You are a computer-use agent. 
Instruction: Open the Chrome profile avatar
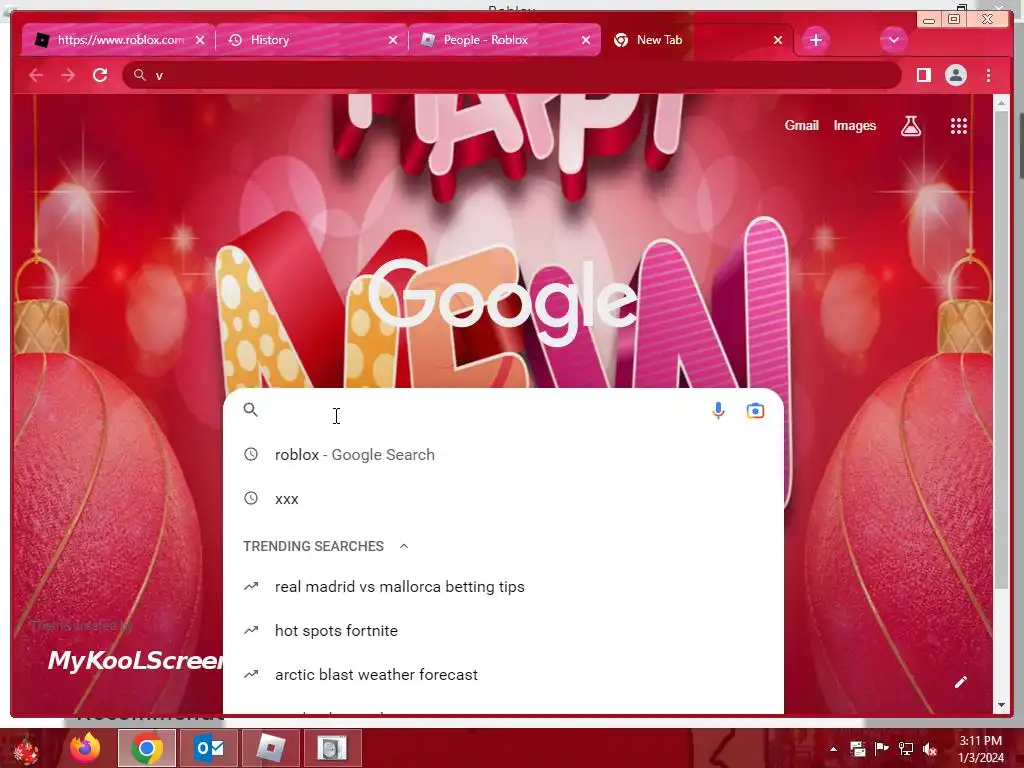coord(955,76)
